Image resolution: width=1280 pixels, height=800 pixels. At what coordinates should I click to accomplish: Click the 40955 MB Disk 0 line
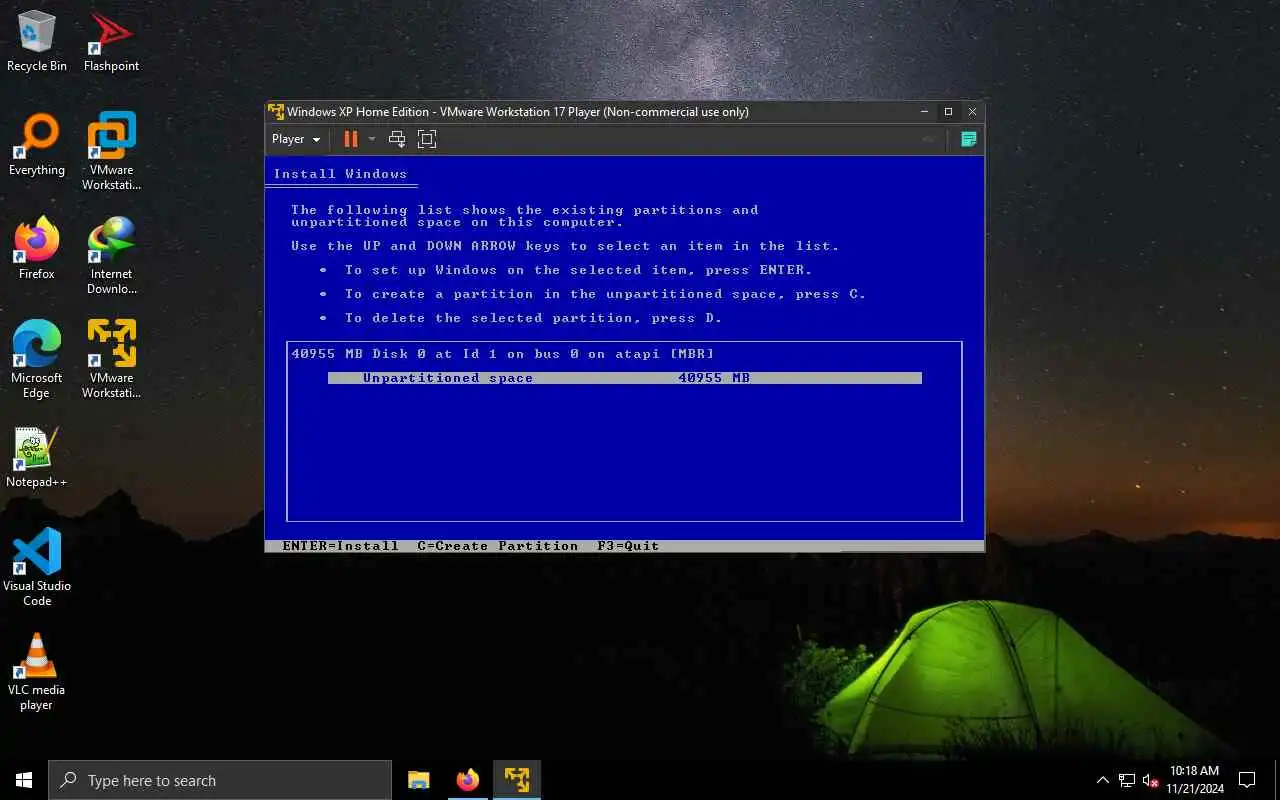(x=503, y=354)
